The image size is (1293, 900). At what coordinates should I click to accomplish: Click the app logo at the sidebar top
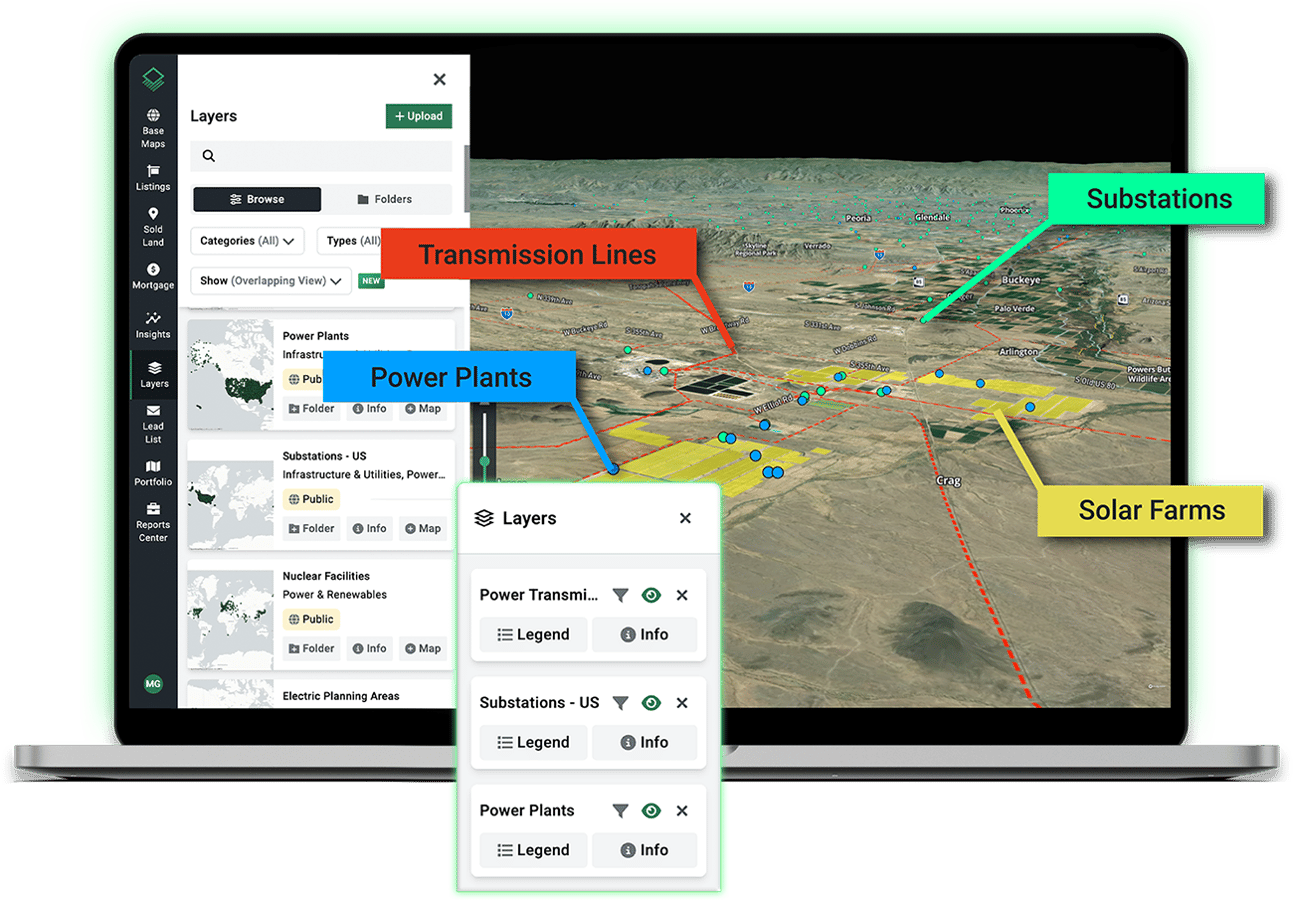[x=153, y=79]
